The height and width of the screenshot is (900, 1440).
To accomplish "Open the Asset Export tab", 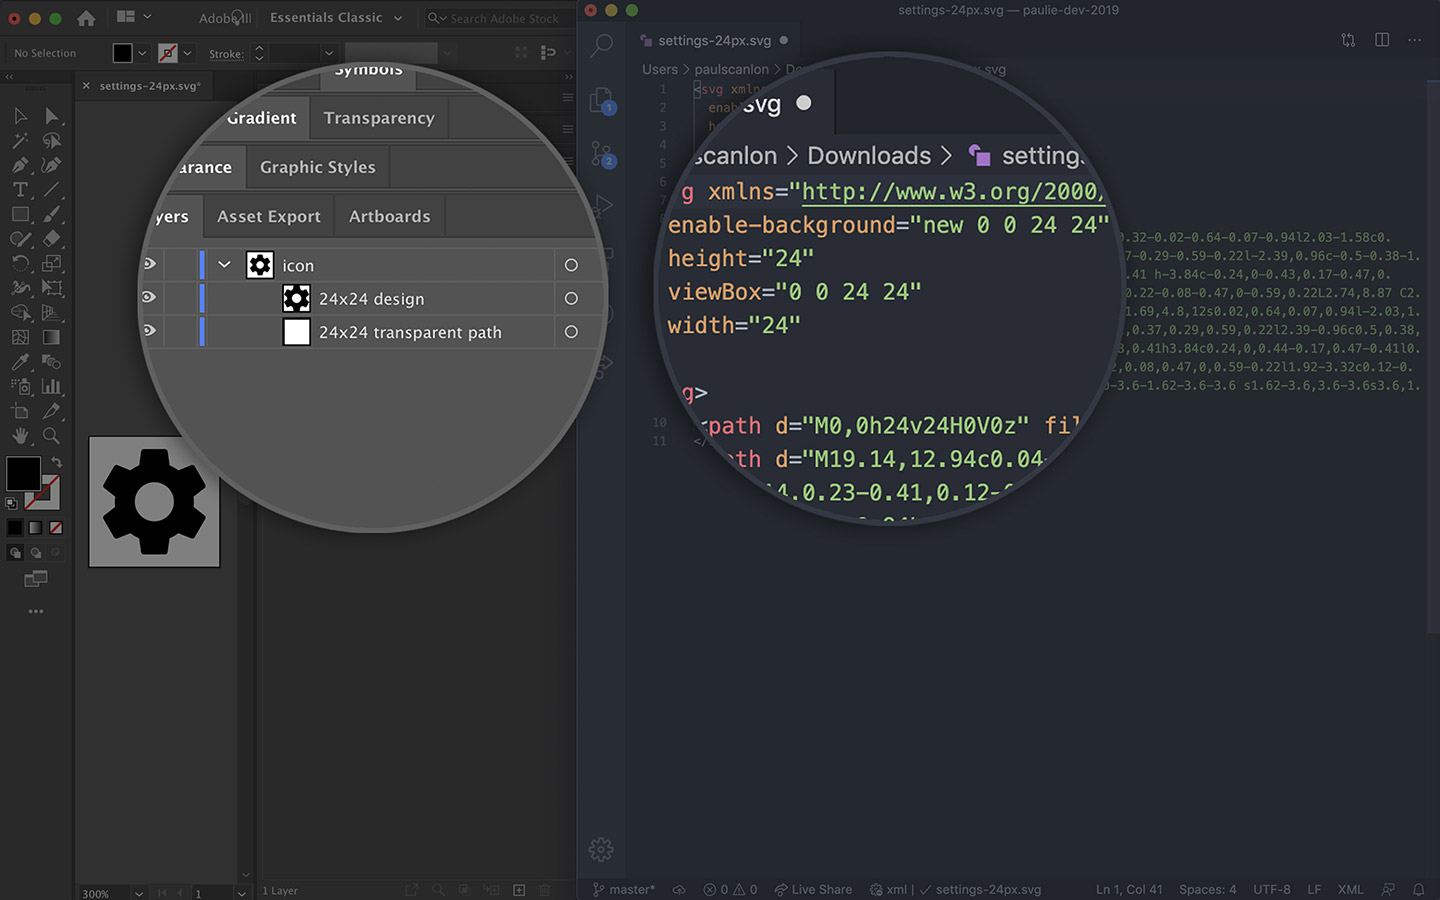I will tap(269, 216).
